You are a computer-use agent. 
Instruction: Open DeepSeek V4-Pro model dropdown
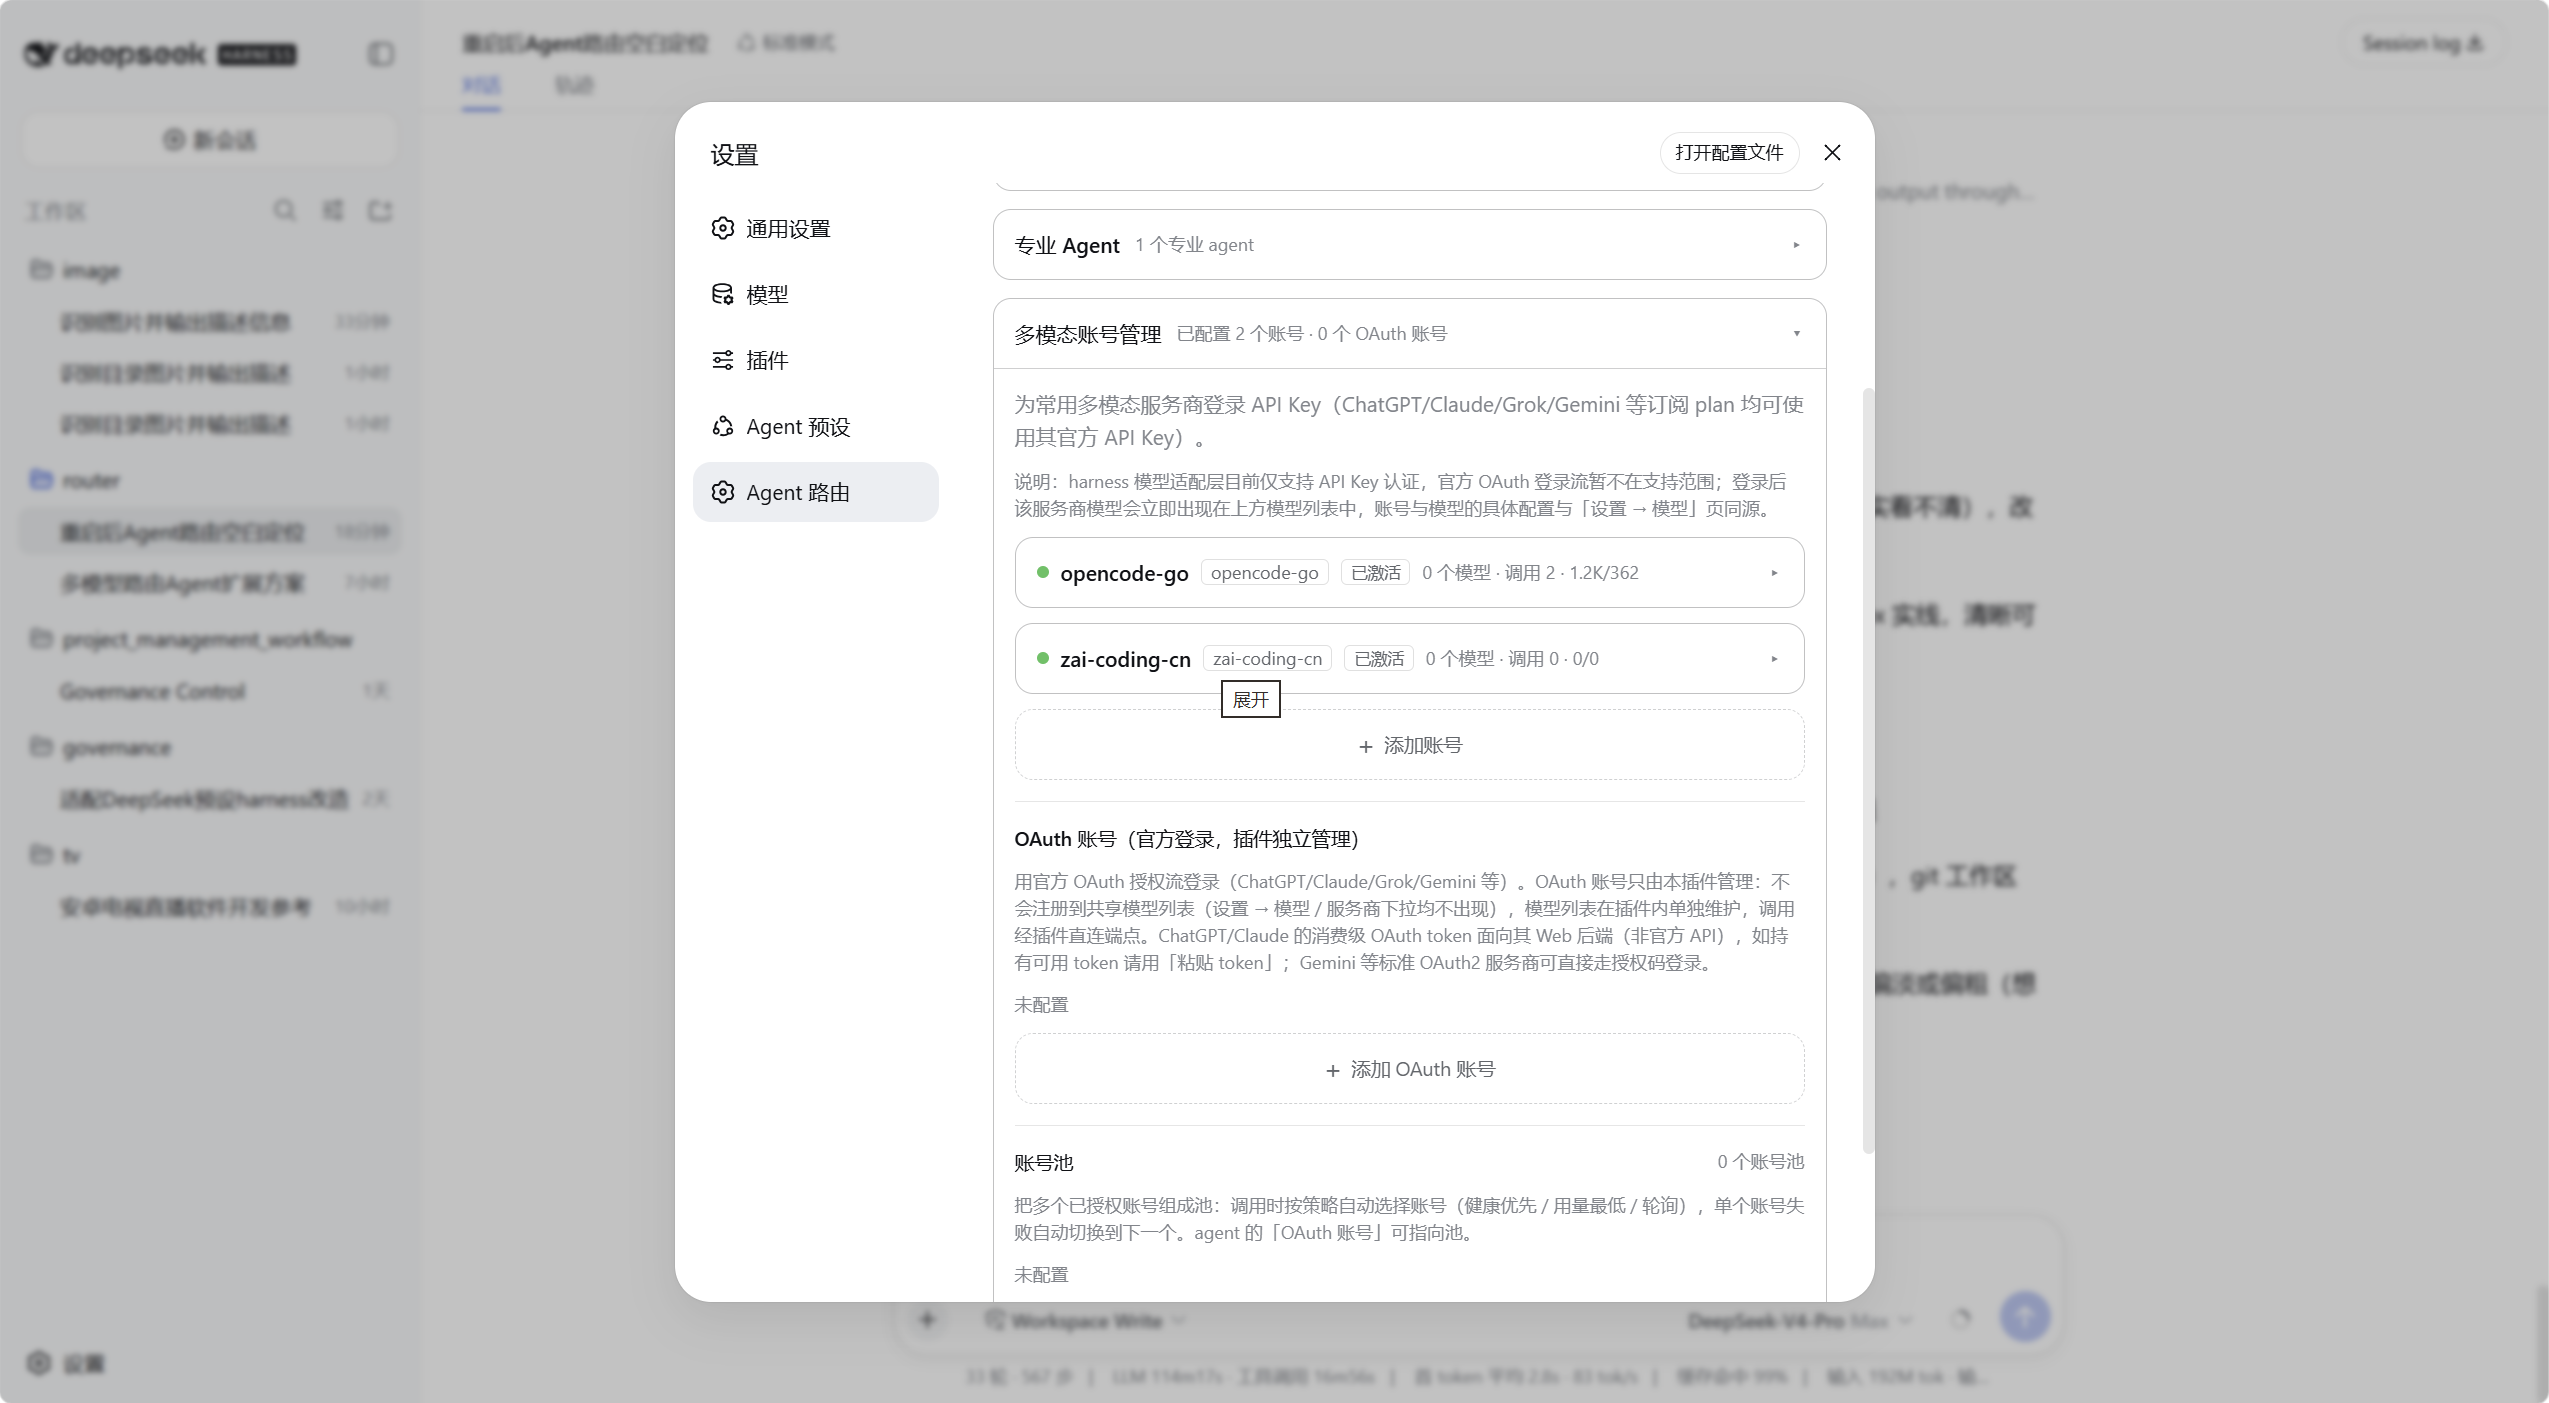1798,1321
